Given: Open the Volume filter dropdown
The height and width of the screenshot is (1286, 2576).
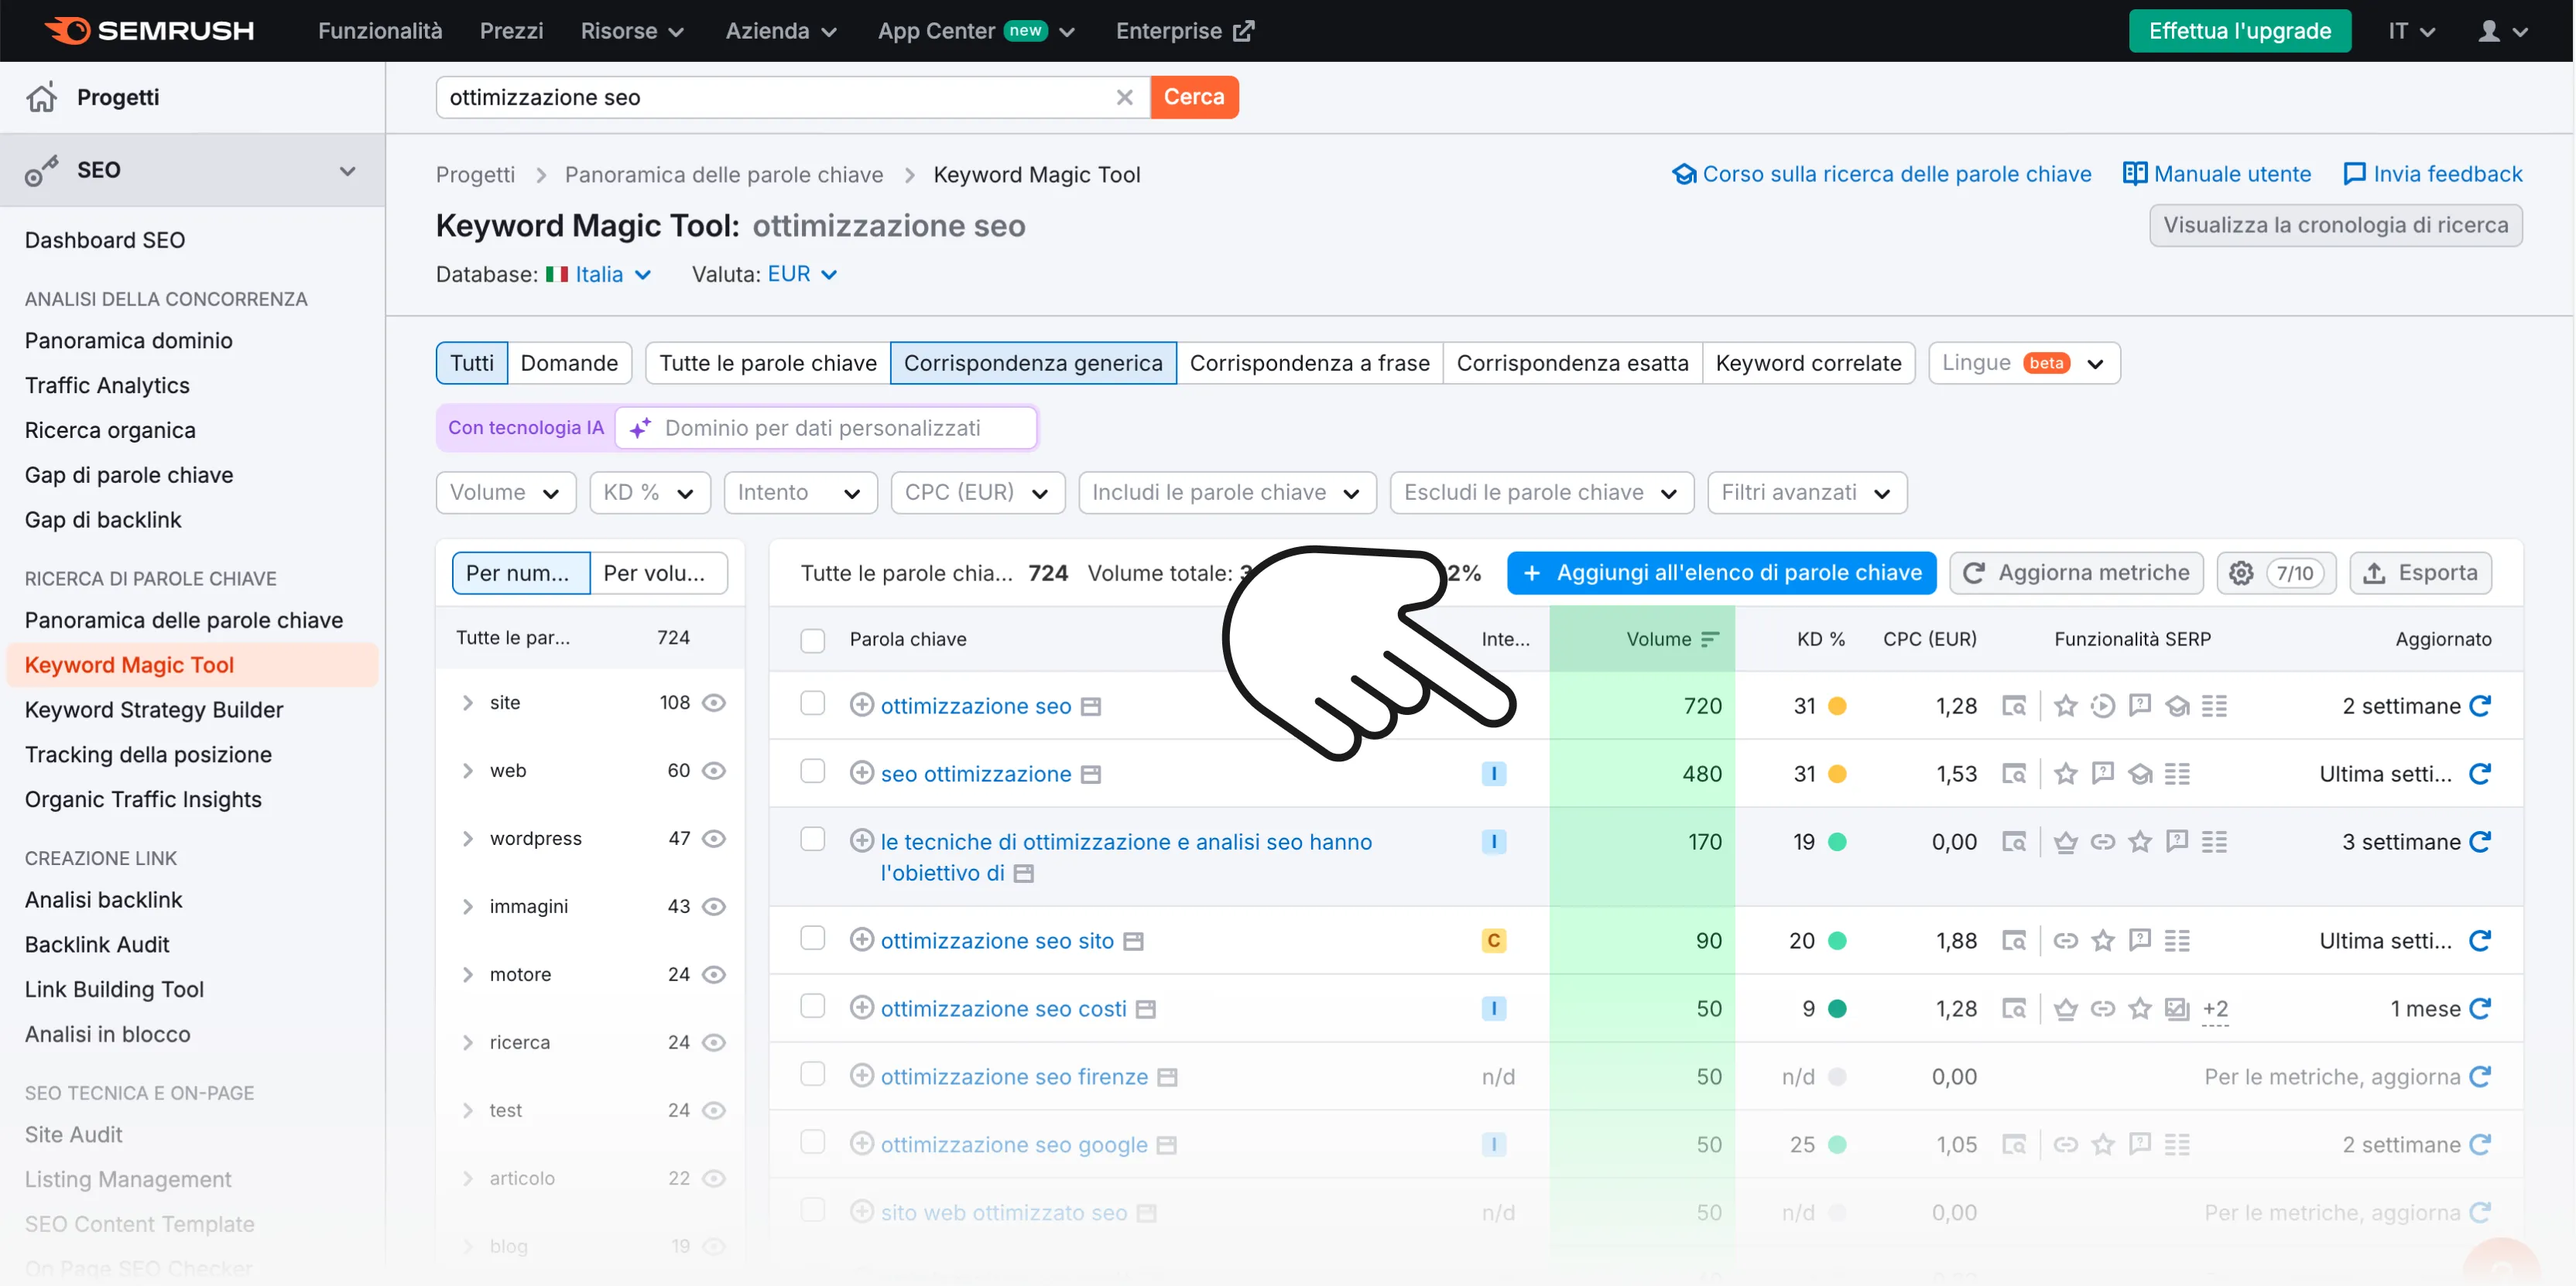Looking at the screenshot, I should [x=506, y=493].
